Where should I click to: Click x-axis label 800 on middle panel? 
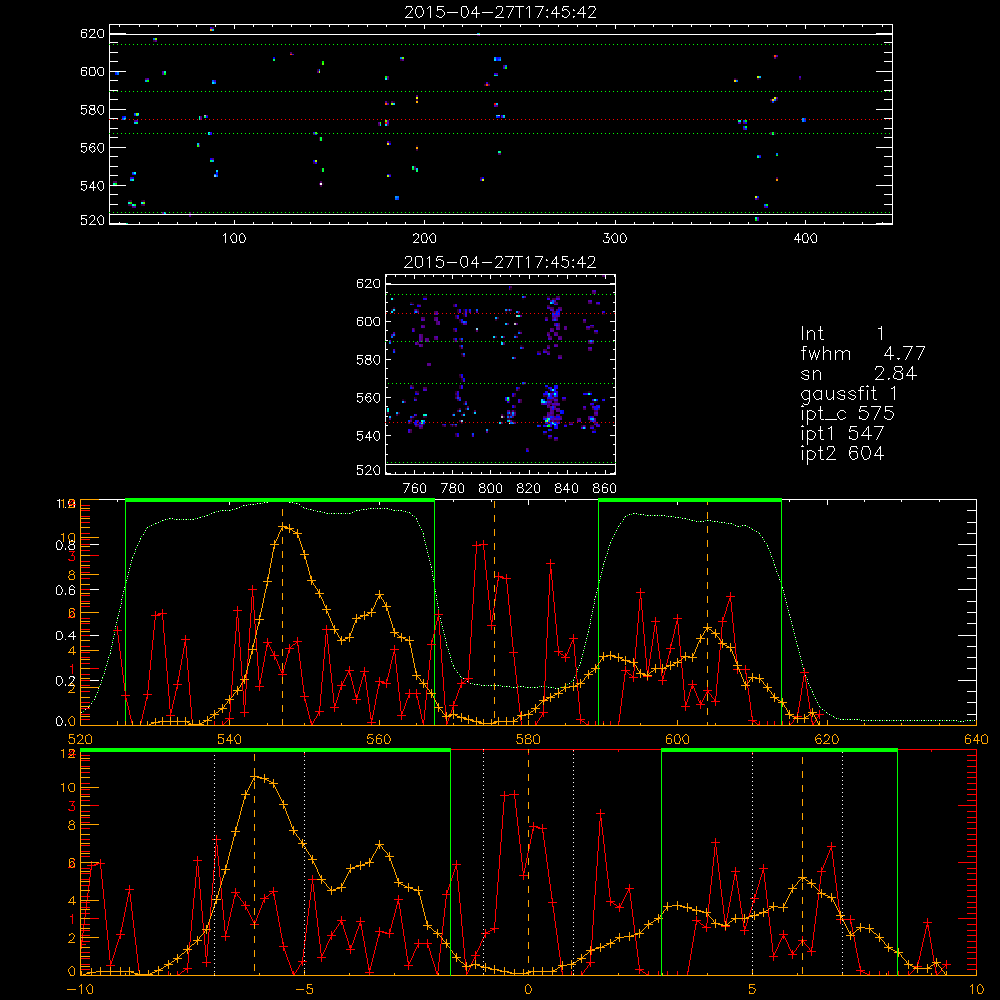point(490,489)
